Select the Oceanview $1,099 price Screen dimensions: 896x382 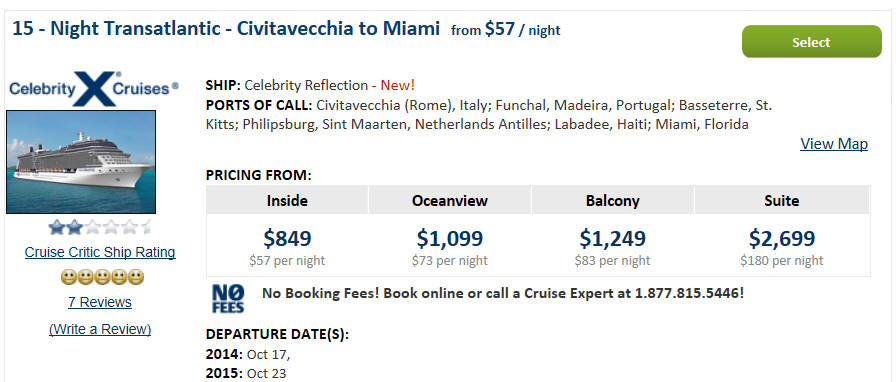pos(450,238)
